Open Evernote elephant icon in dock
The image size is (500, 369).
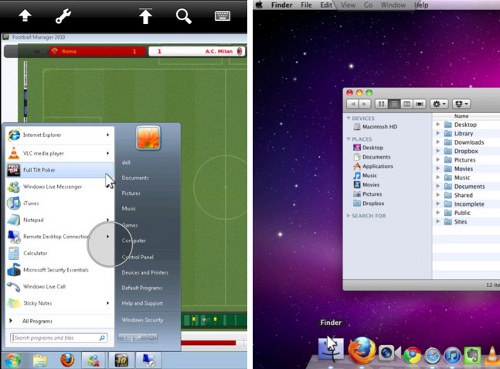click(473, 355)
